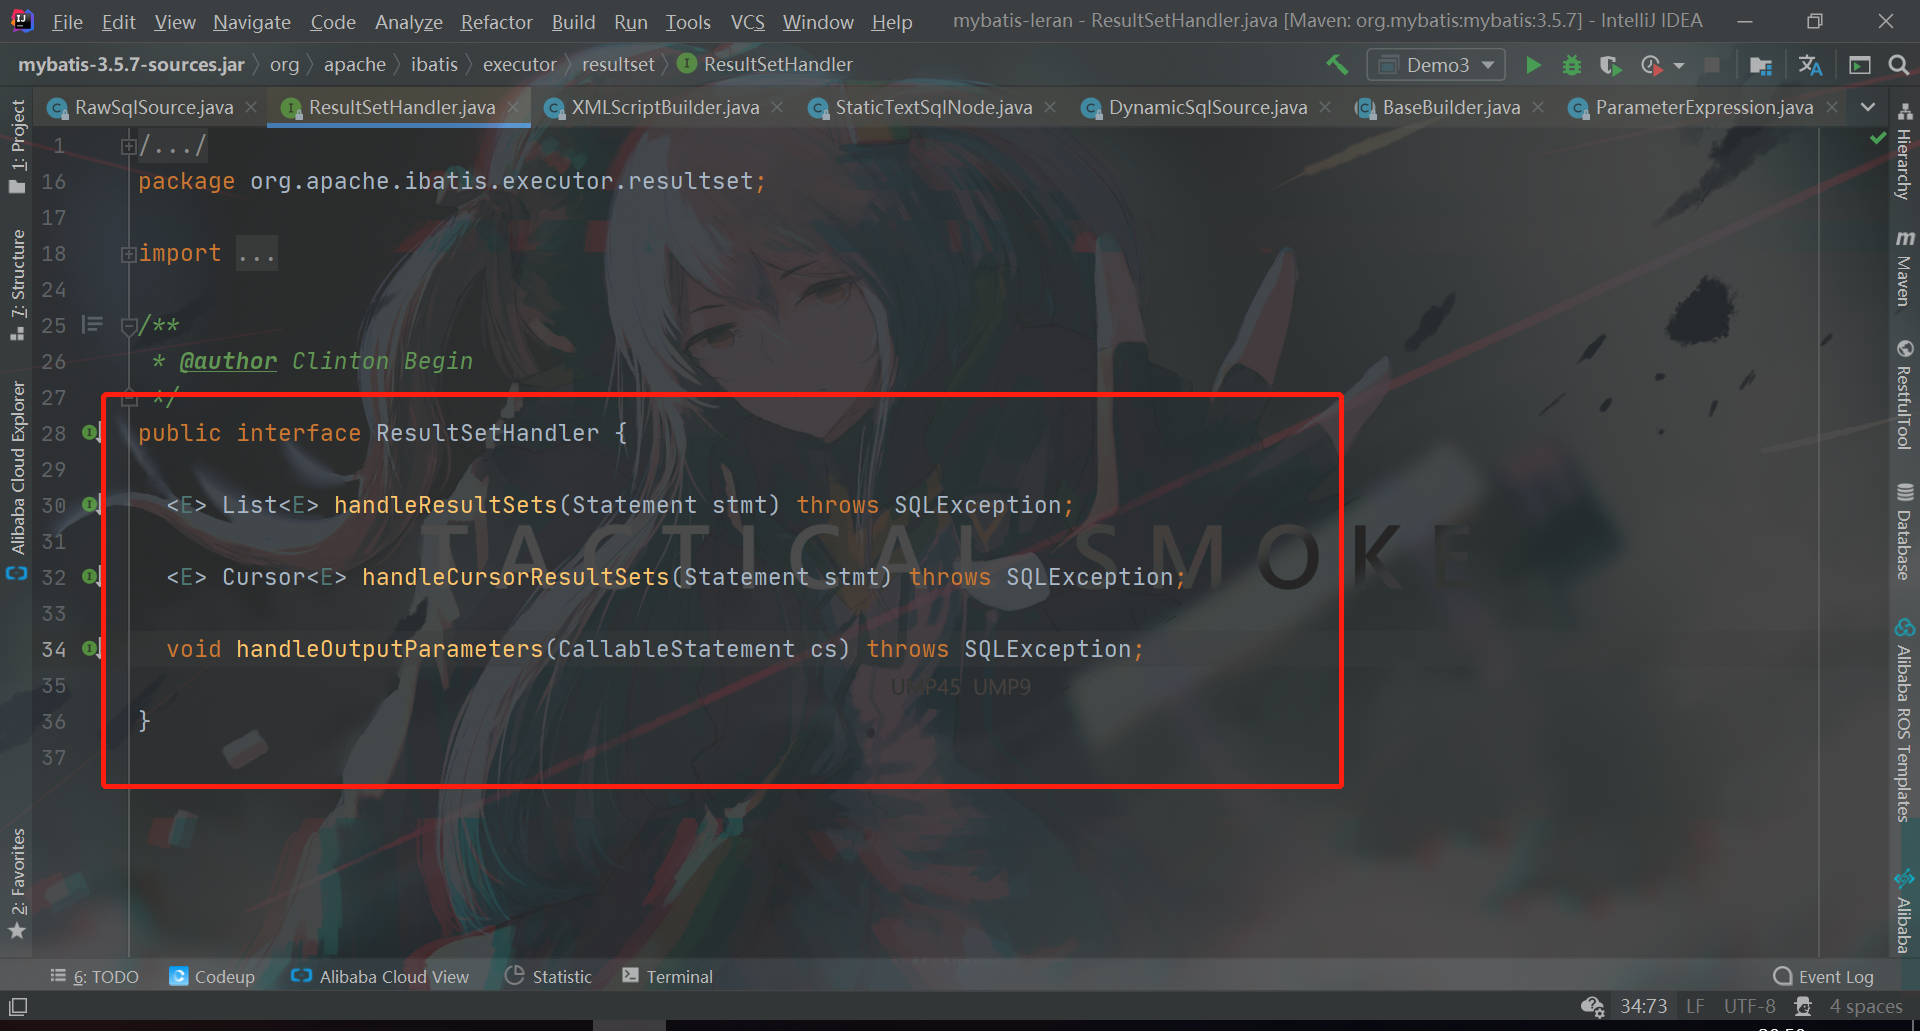
Task: Close the XMLScriptBuilder.java tab
Action: coord(777,107)
